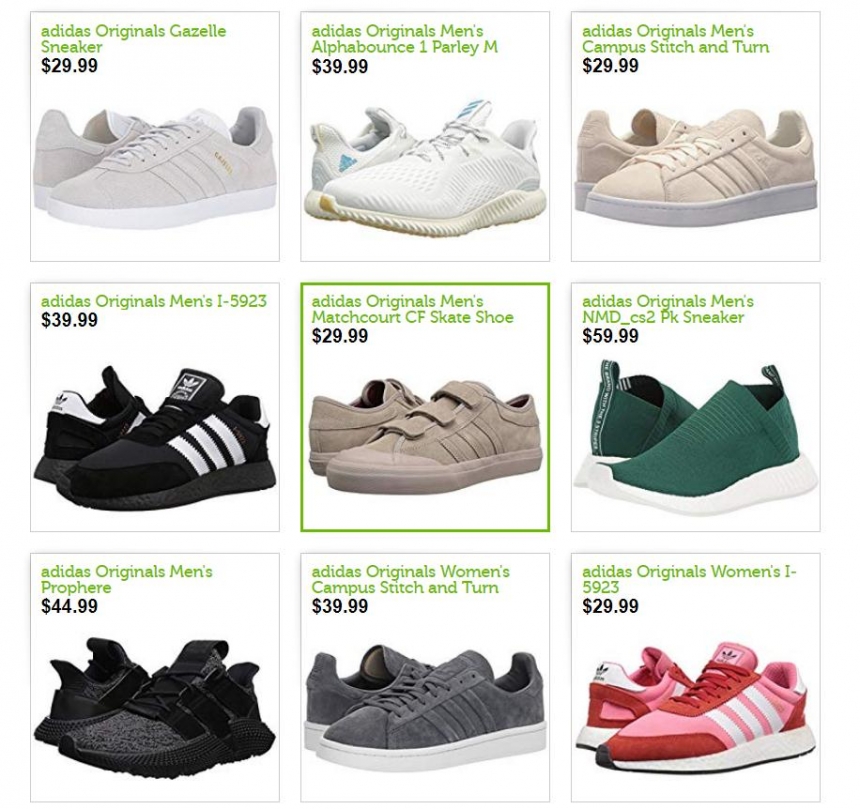Open the NMD_cs2 Pk Sneaker link
The width and height of the screenshot is (860, 809).
668,309
